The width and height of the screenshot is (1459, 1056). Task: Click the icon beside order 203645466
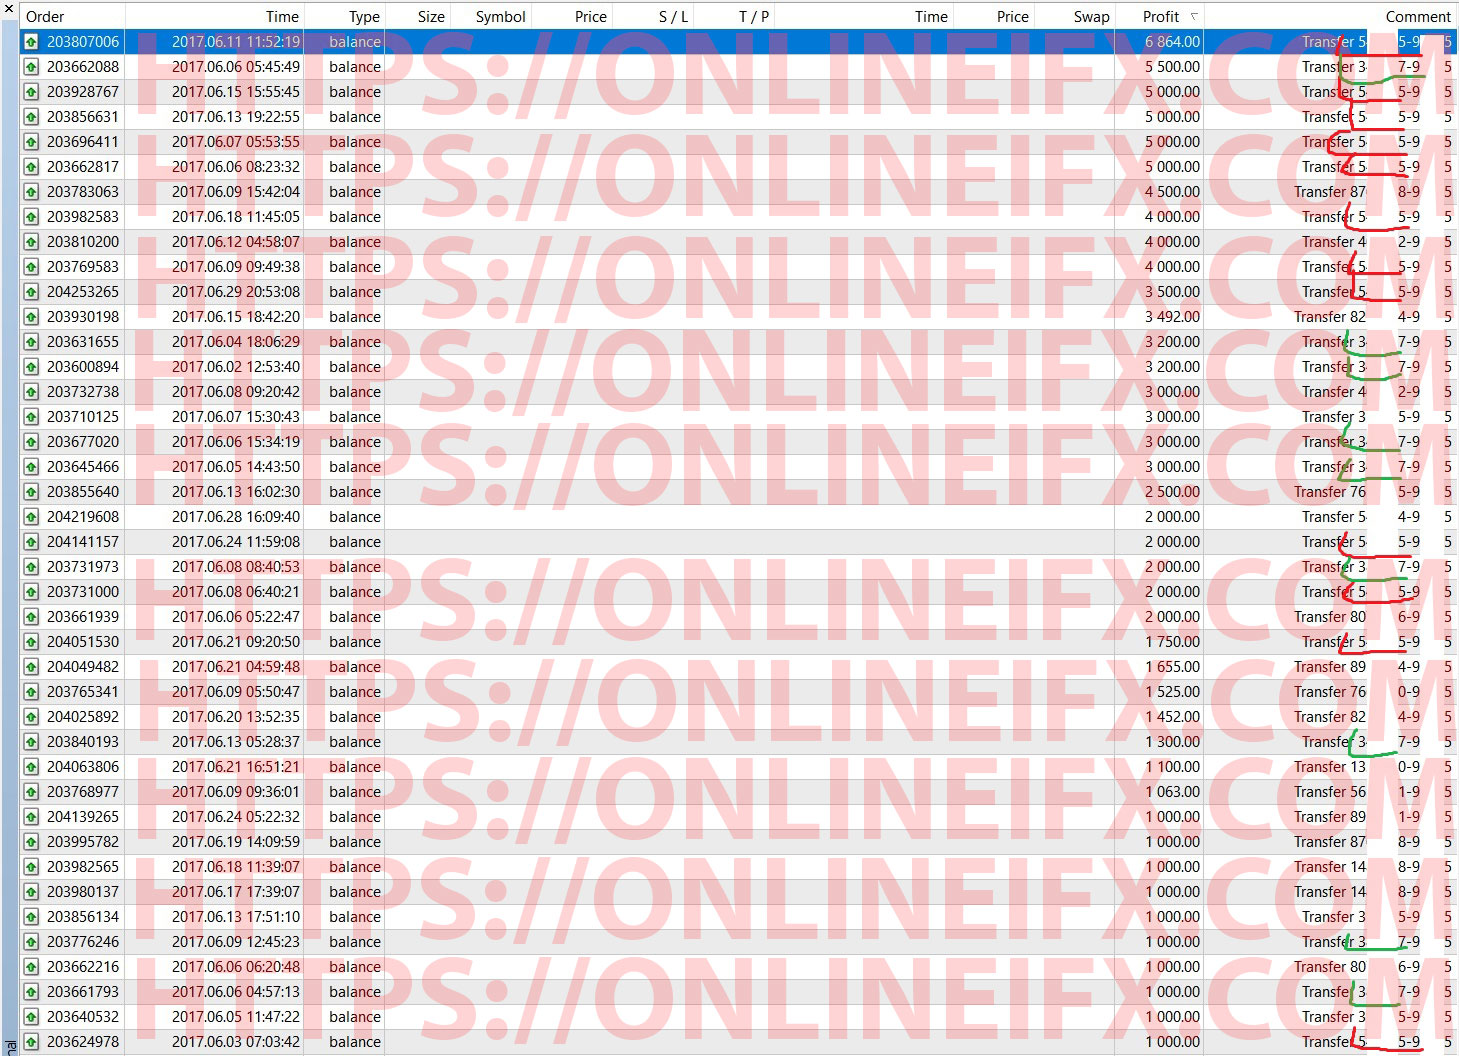point(32,467)
